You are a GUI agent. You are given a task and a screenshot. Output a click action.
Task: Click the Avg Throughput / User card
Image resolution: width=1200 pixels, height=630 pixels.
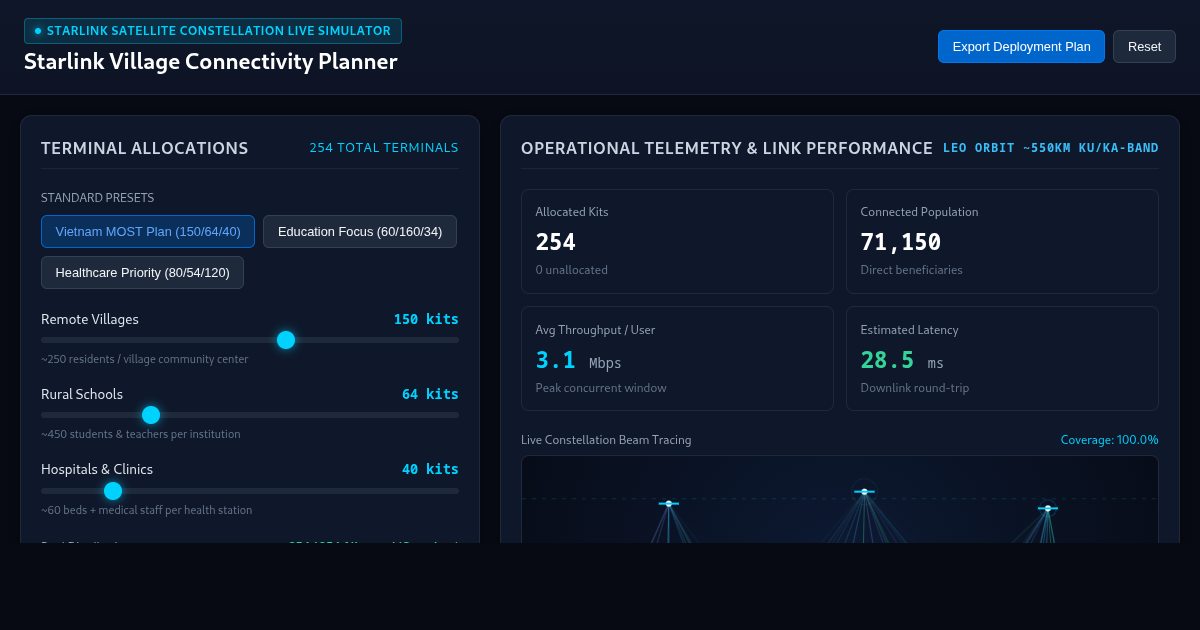click(677, 358)
